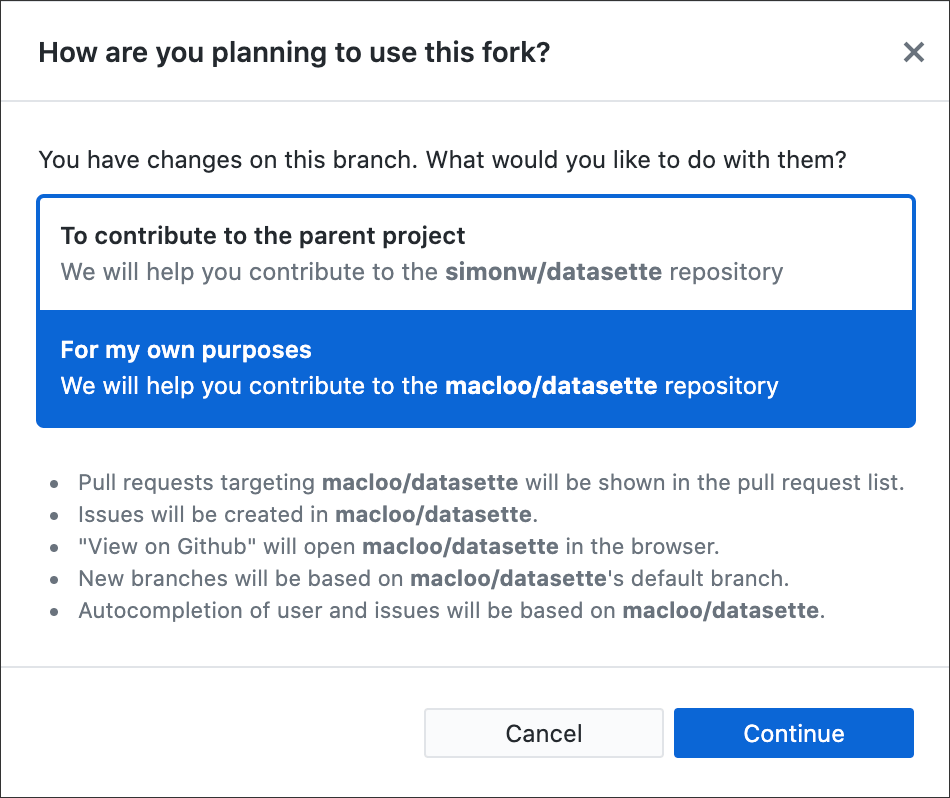Viewport: 950px width, 798px height.
Task: Choose the "For my own purposes" option
Action: (186, 350)
